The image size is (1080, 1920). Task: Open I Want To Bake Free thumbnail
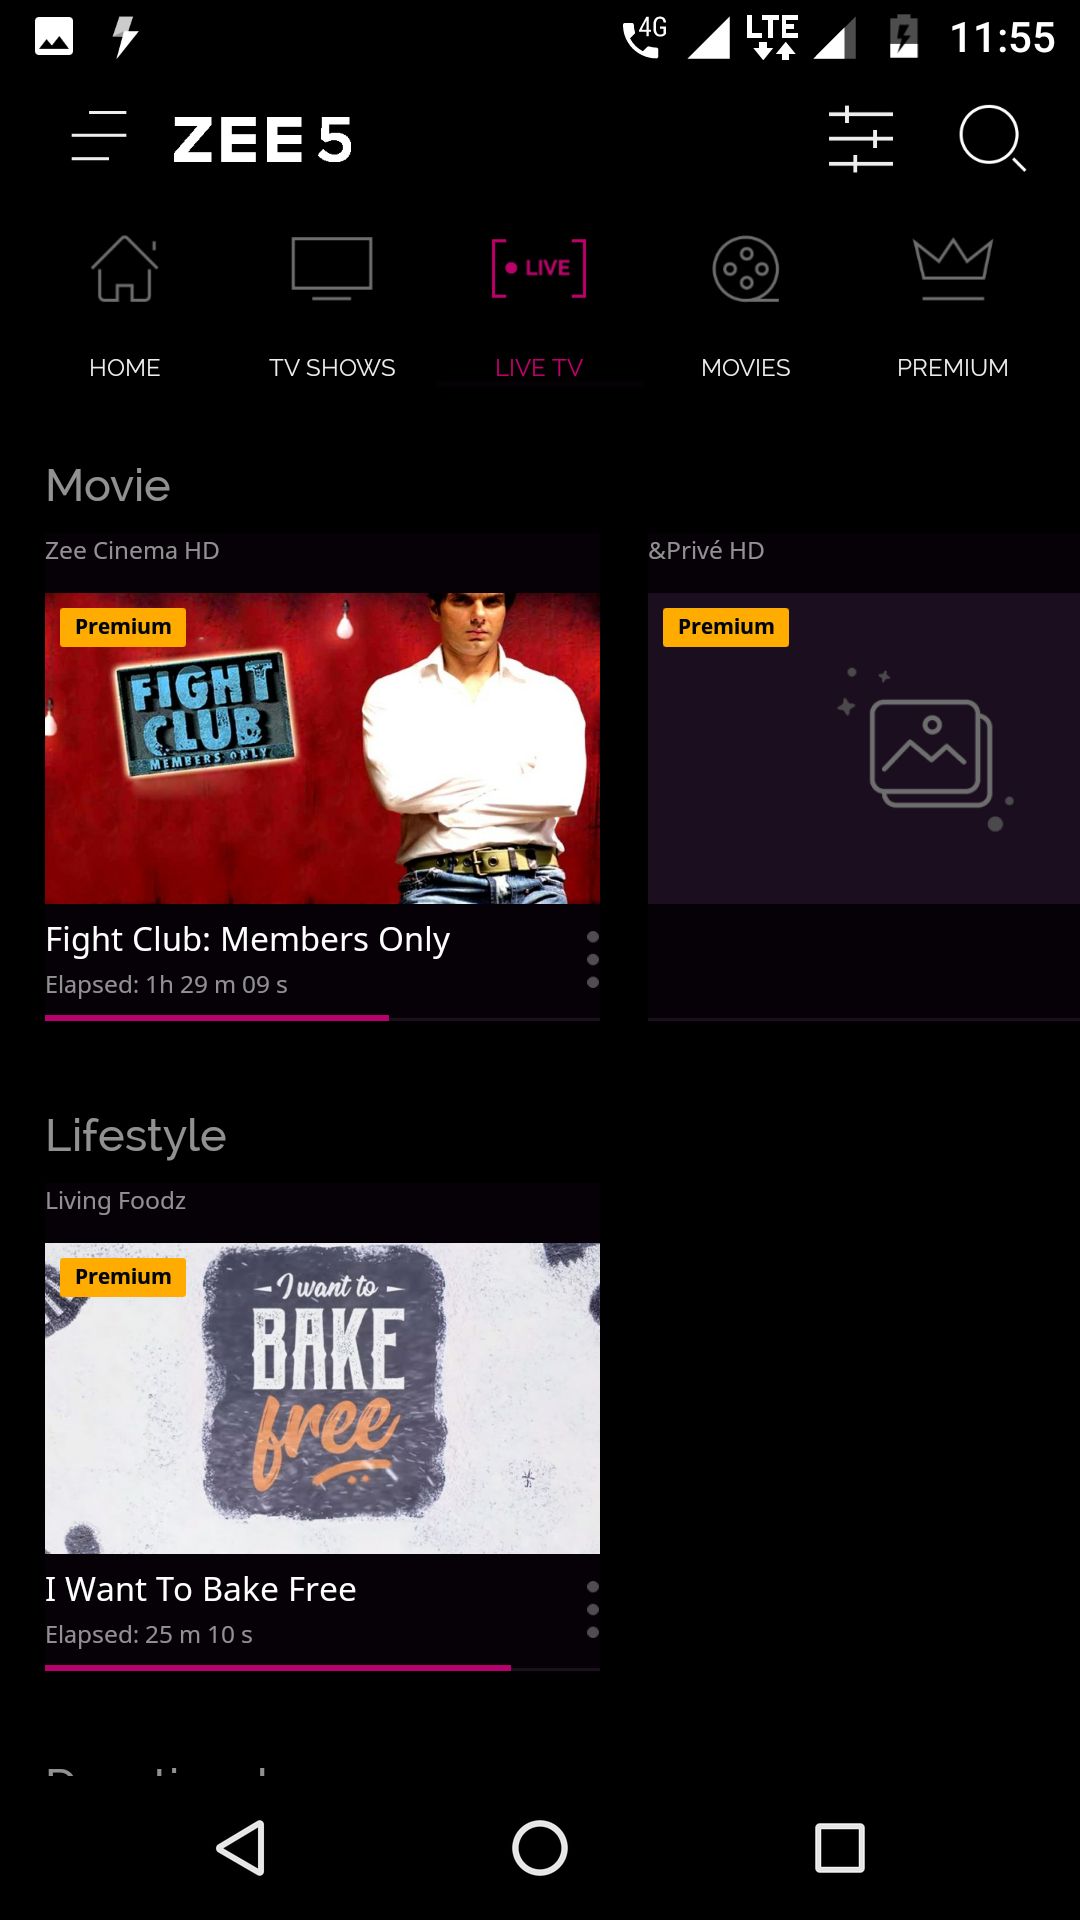(322, 1398)
